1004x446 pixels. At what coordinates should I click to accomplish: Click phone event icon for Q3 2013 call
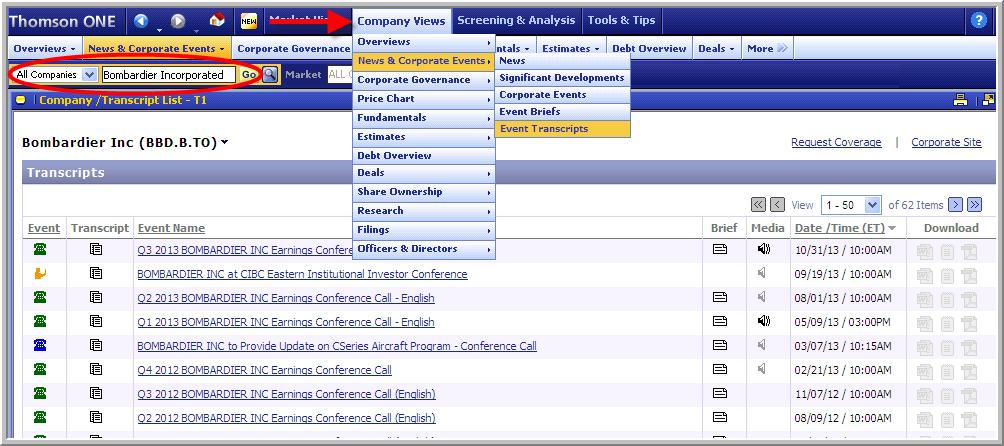click(x=40, y=249)
